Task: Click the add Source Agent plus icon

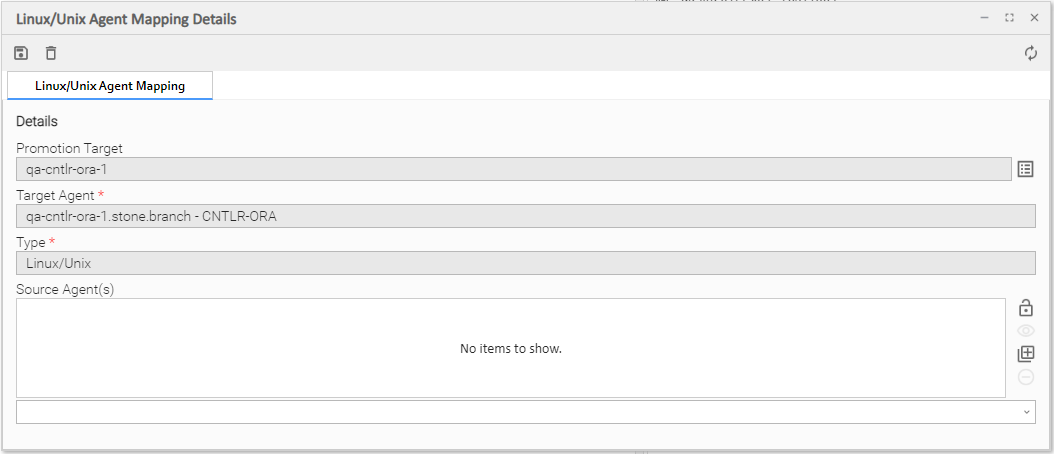Action: click(x=1025, y=354)
